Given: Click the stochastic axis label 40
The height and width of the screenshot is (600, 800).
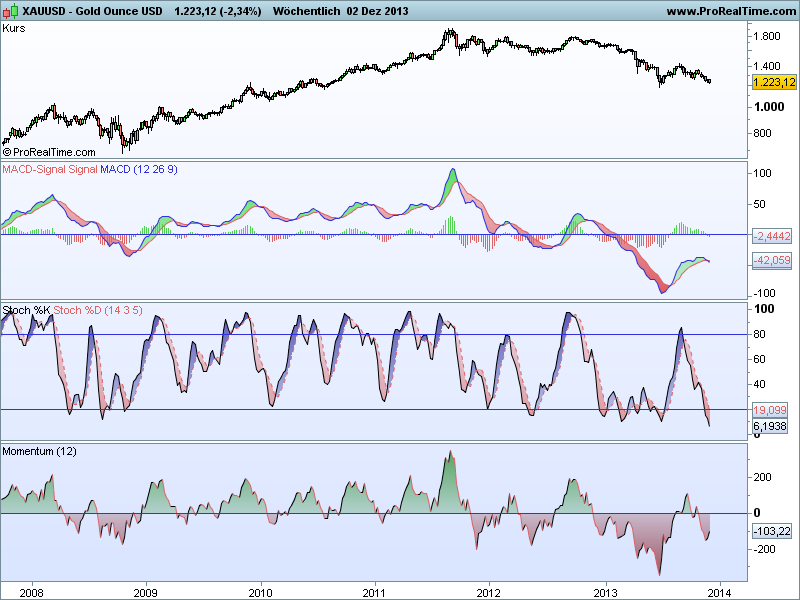Looking at the screenshot, I should point(760,384).
